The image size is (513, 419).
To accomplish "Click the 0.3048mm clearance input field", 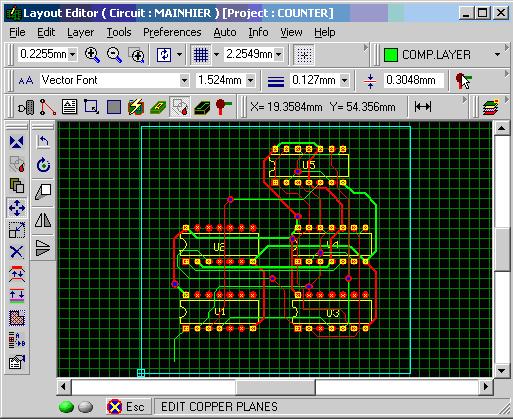I will 413,80.
